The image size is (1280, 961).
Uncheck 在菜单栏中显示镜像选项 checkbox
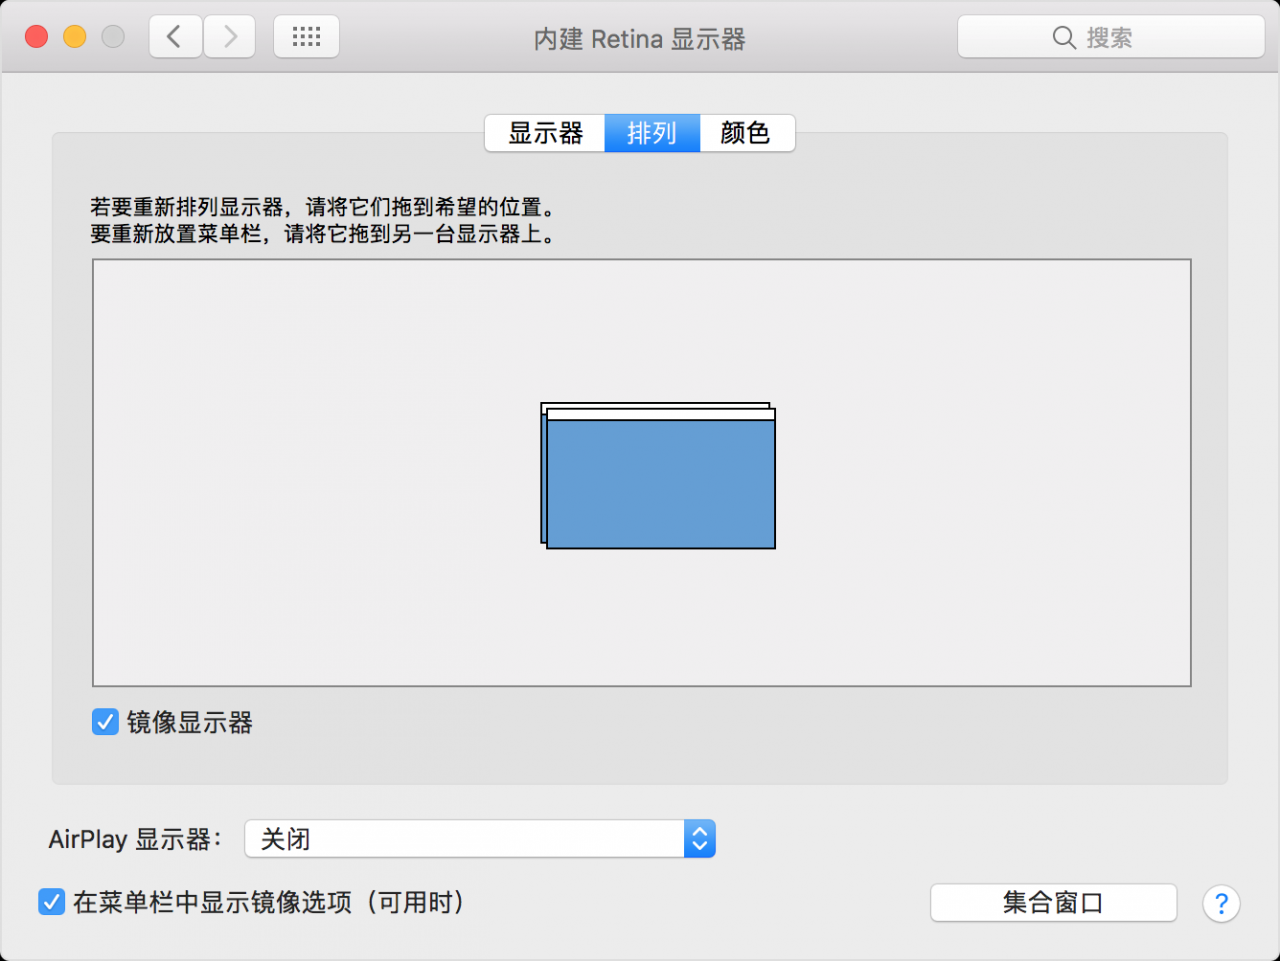coord(52,902)
